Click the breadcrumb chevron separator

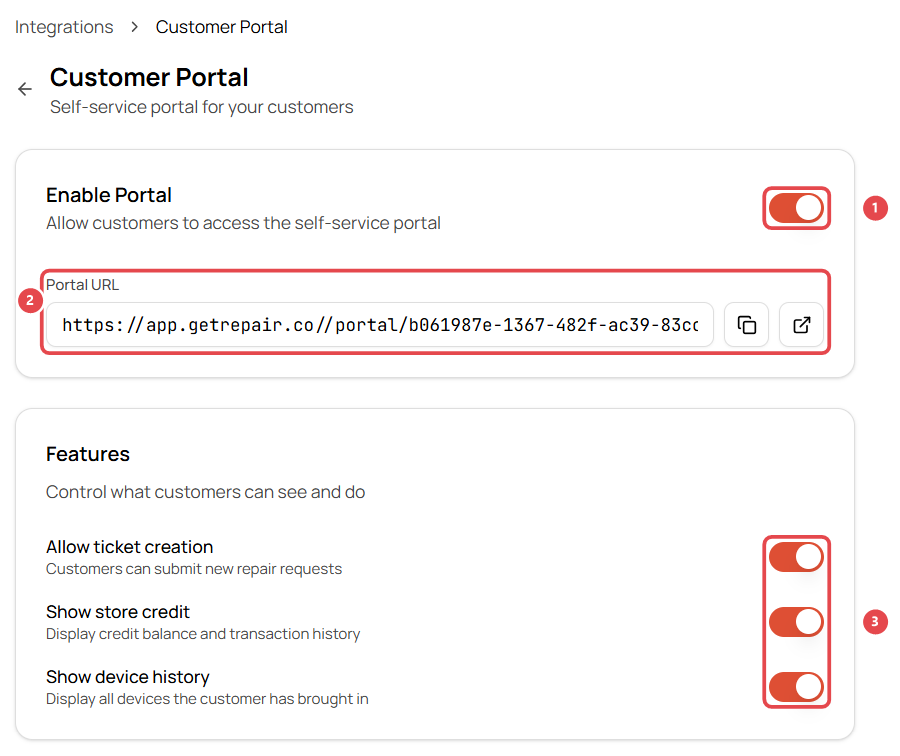click(134, 27)
